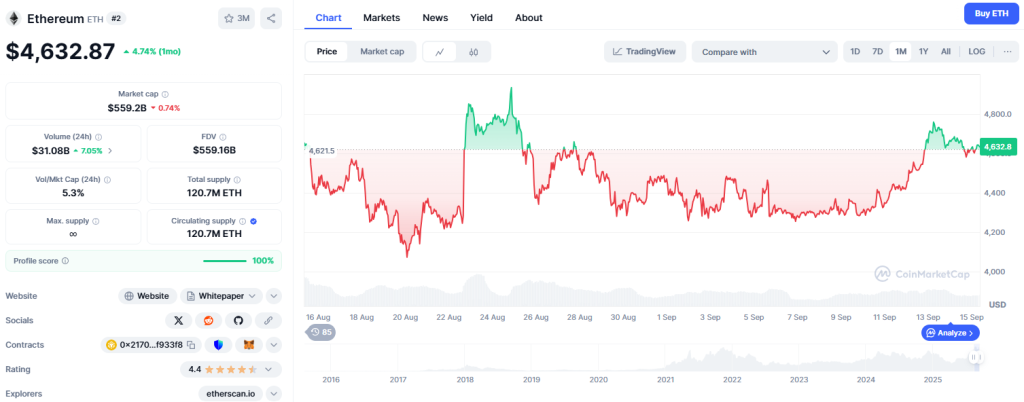Click the Buy ETH button
The width and height of the screenshot is (1024, 402).
[991, 13]
